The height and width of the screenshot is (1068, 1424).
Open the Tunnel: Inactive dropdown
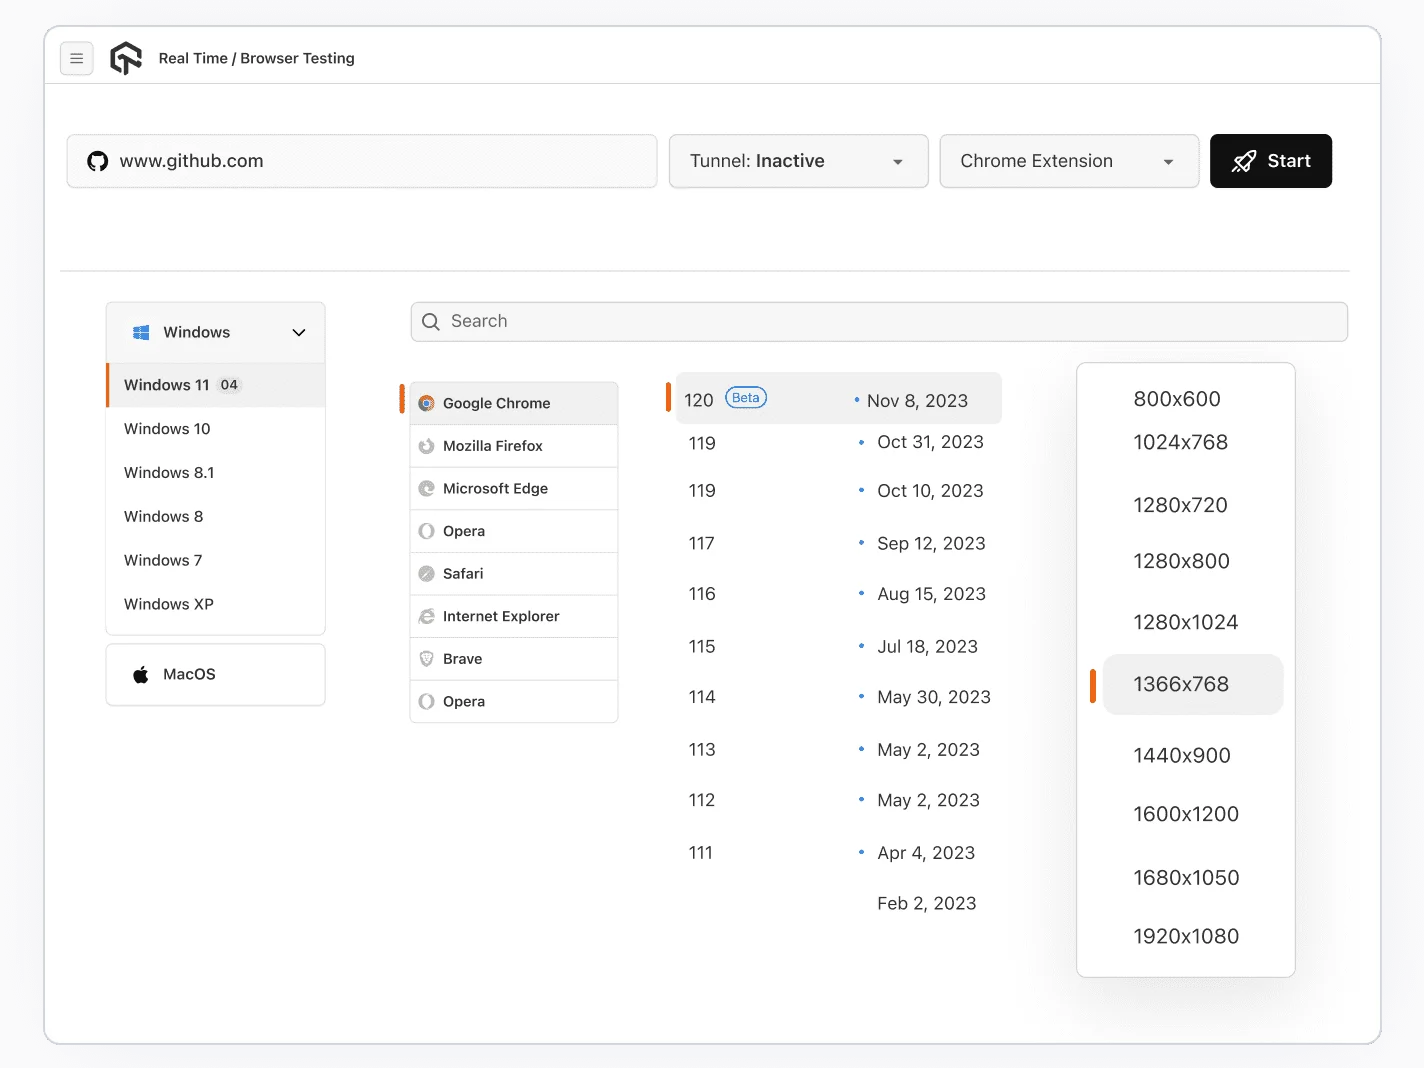[x=797, y=161]
